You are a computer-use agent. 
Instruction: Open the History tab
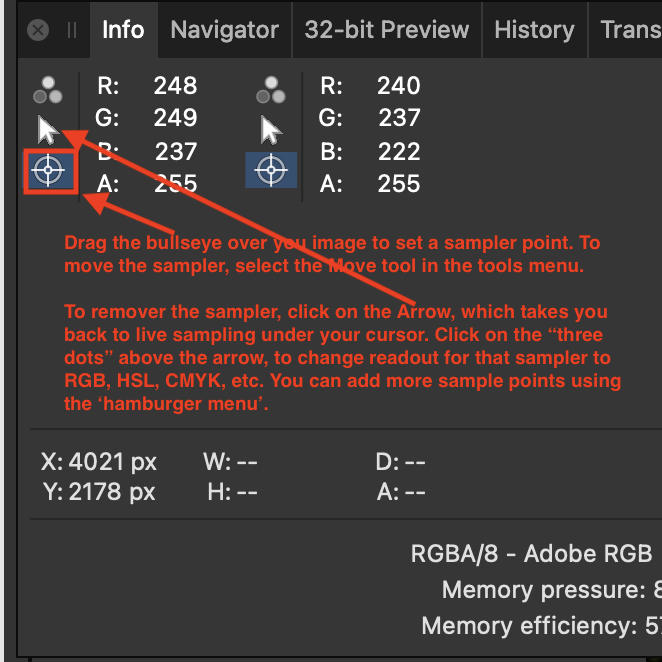click(534, 30)
